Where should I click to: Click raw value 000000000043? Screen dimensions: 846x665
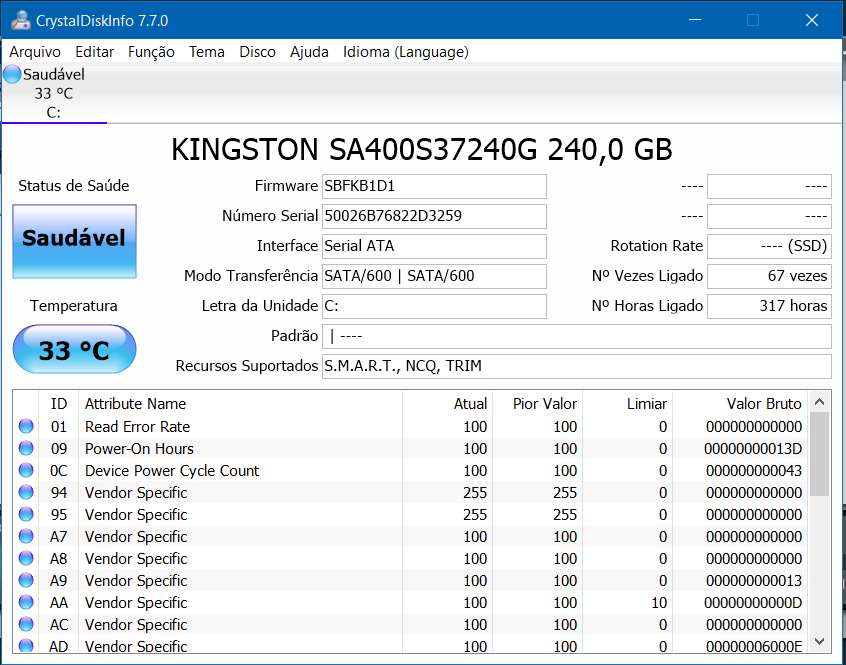click(x=754, y=471)
